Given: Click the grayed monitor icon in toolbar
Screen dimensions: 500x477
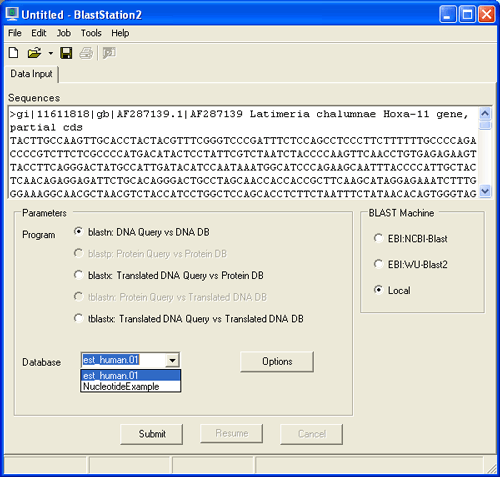Looking at the screenshot, I should coord(109,53).
